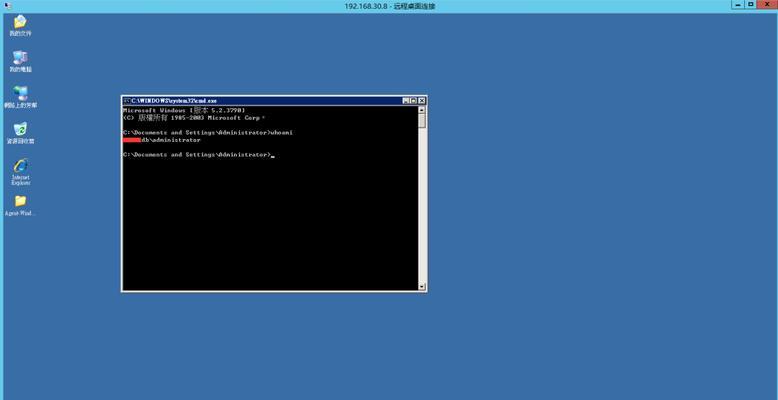
Task: Click the cmd window scrollbar thumb
Action: coord(422,121)
